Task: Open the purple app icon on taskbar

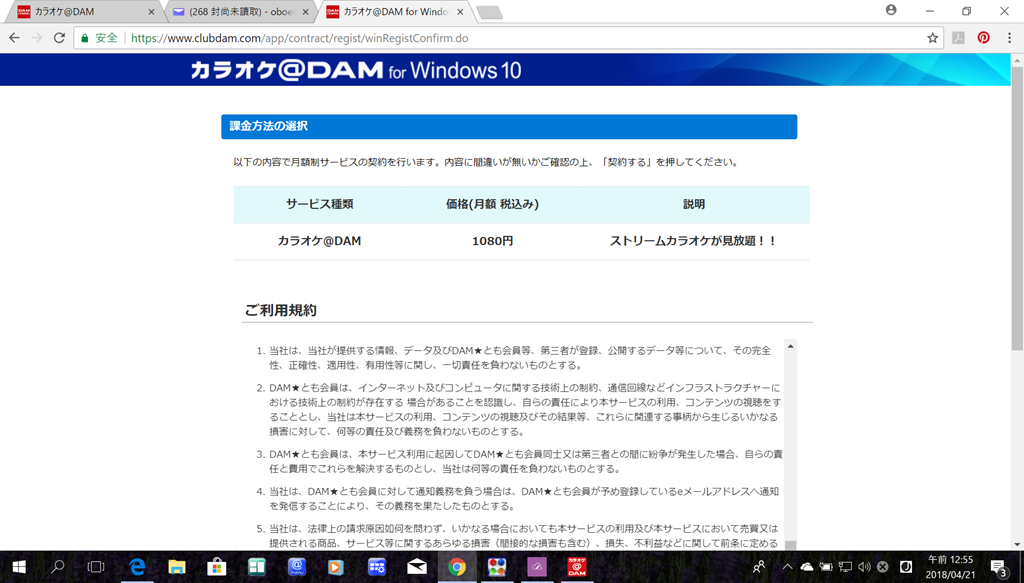Action: [x=537, y=567]
